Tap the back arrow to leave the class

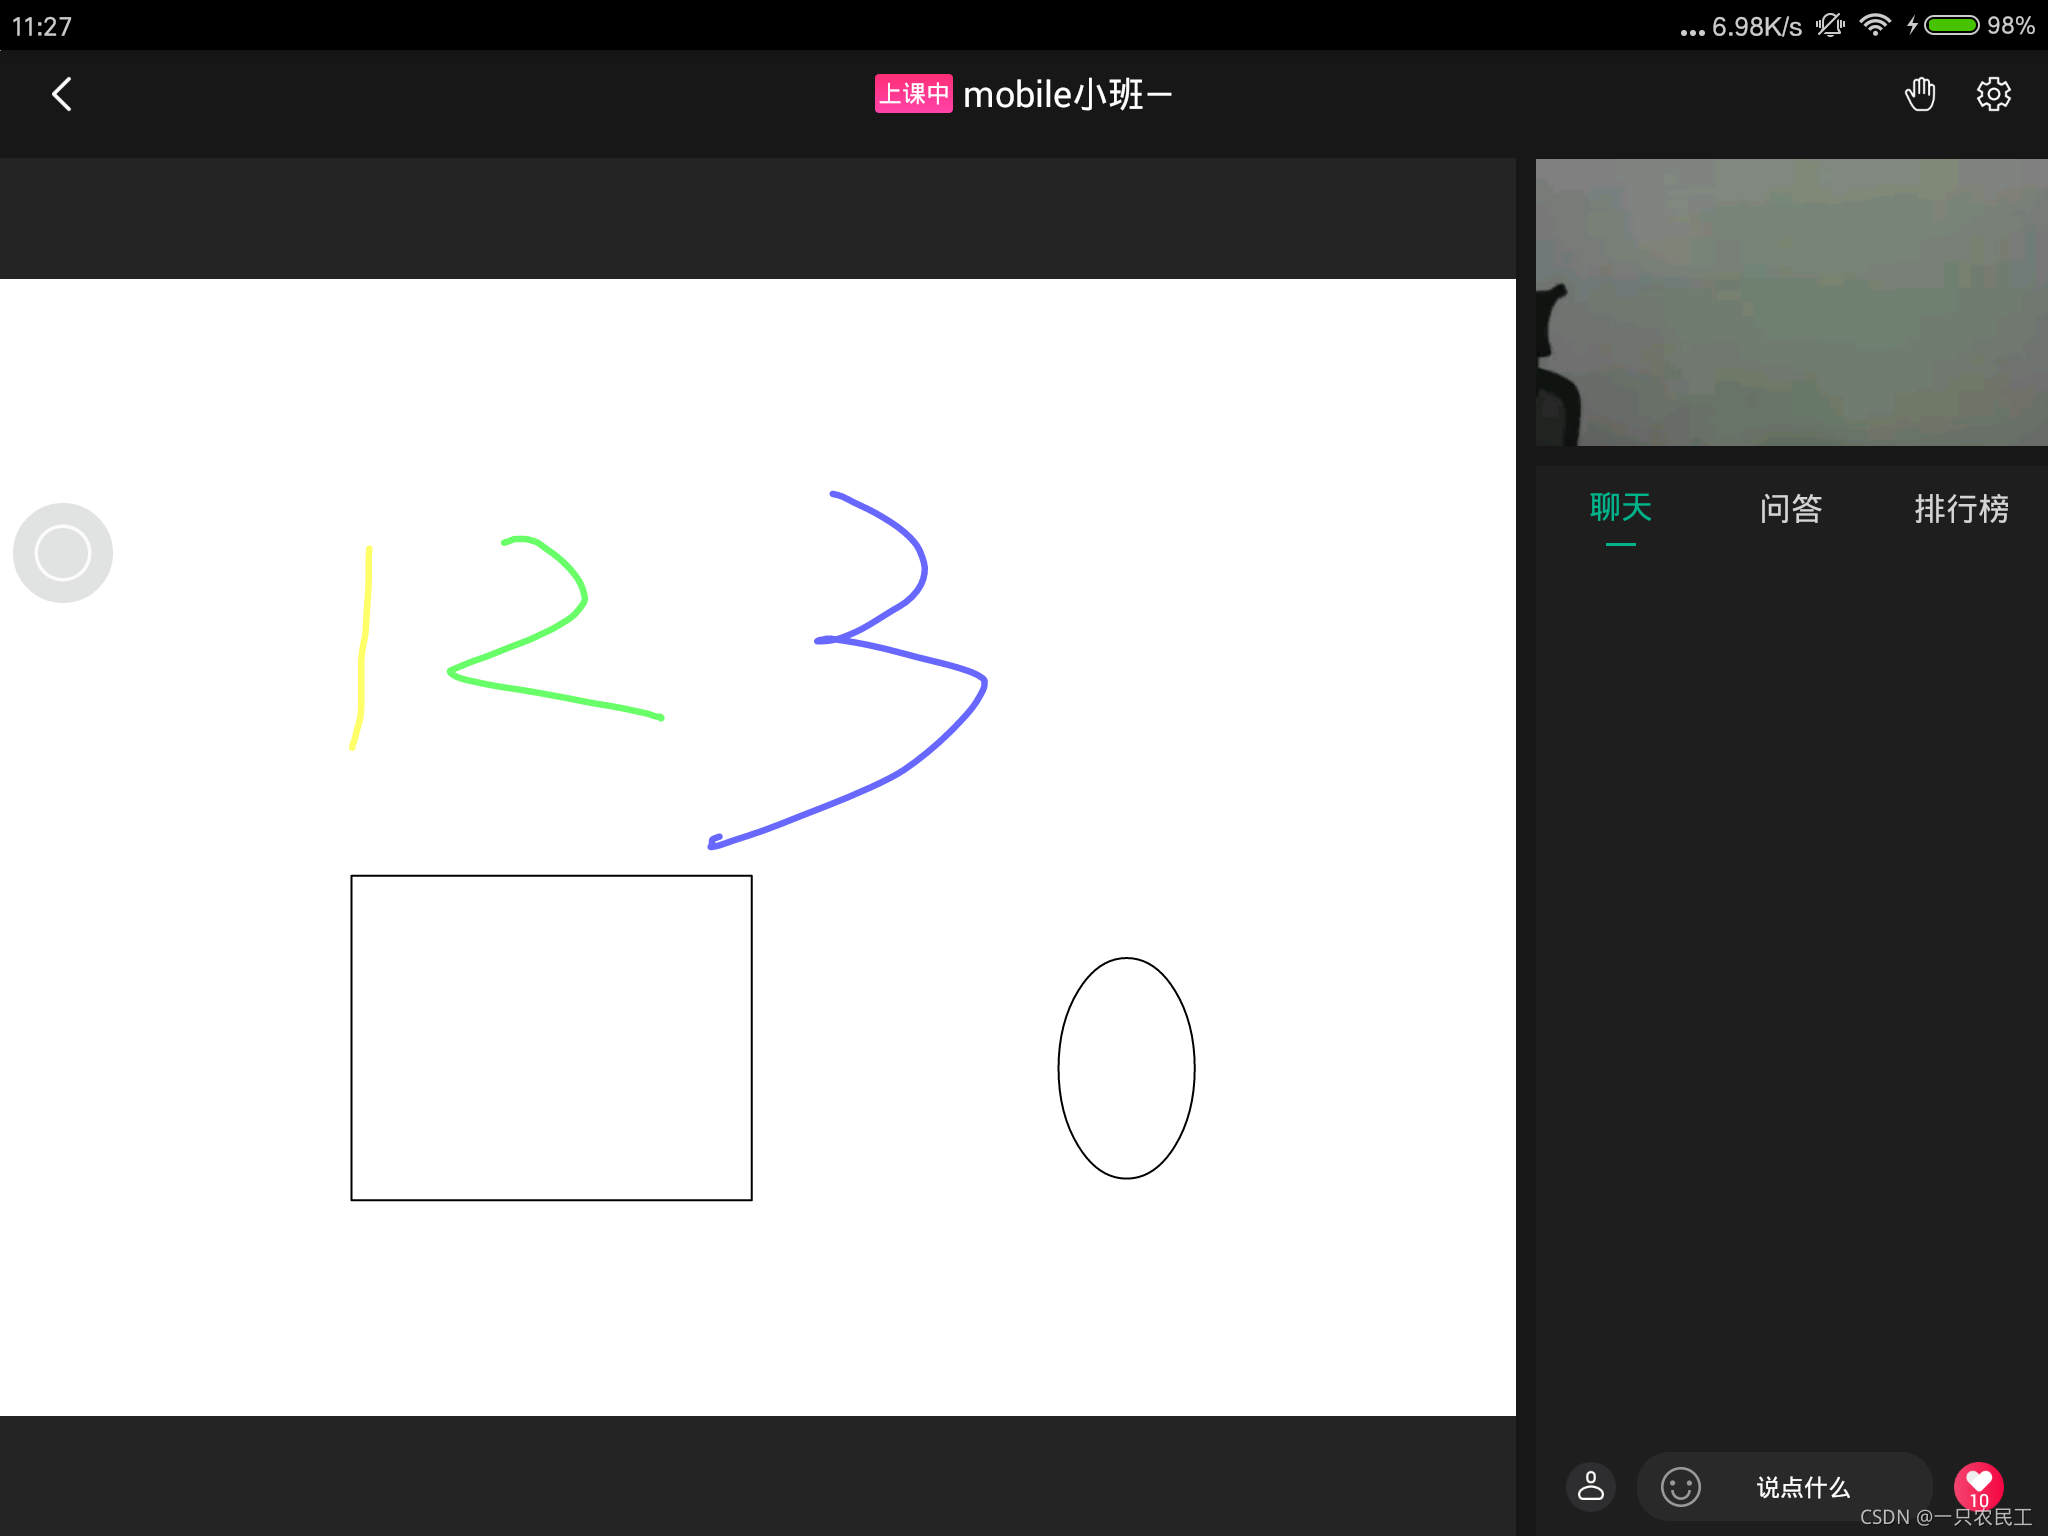coord(62,94)
